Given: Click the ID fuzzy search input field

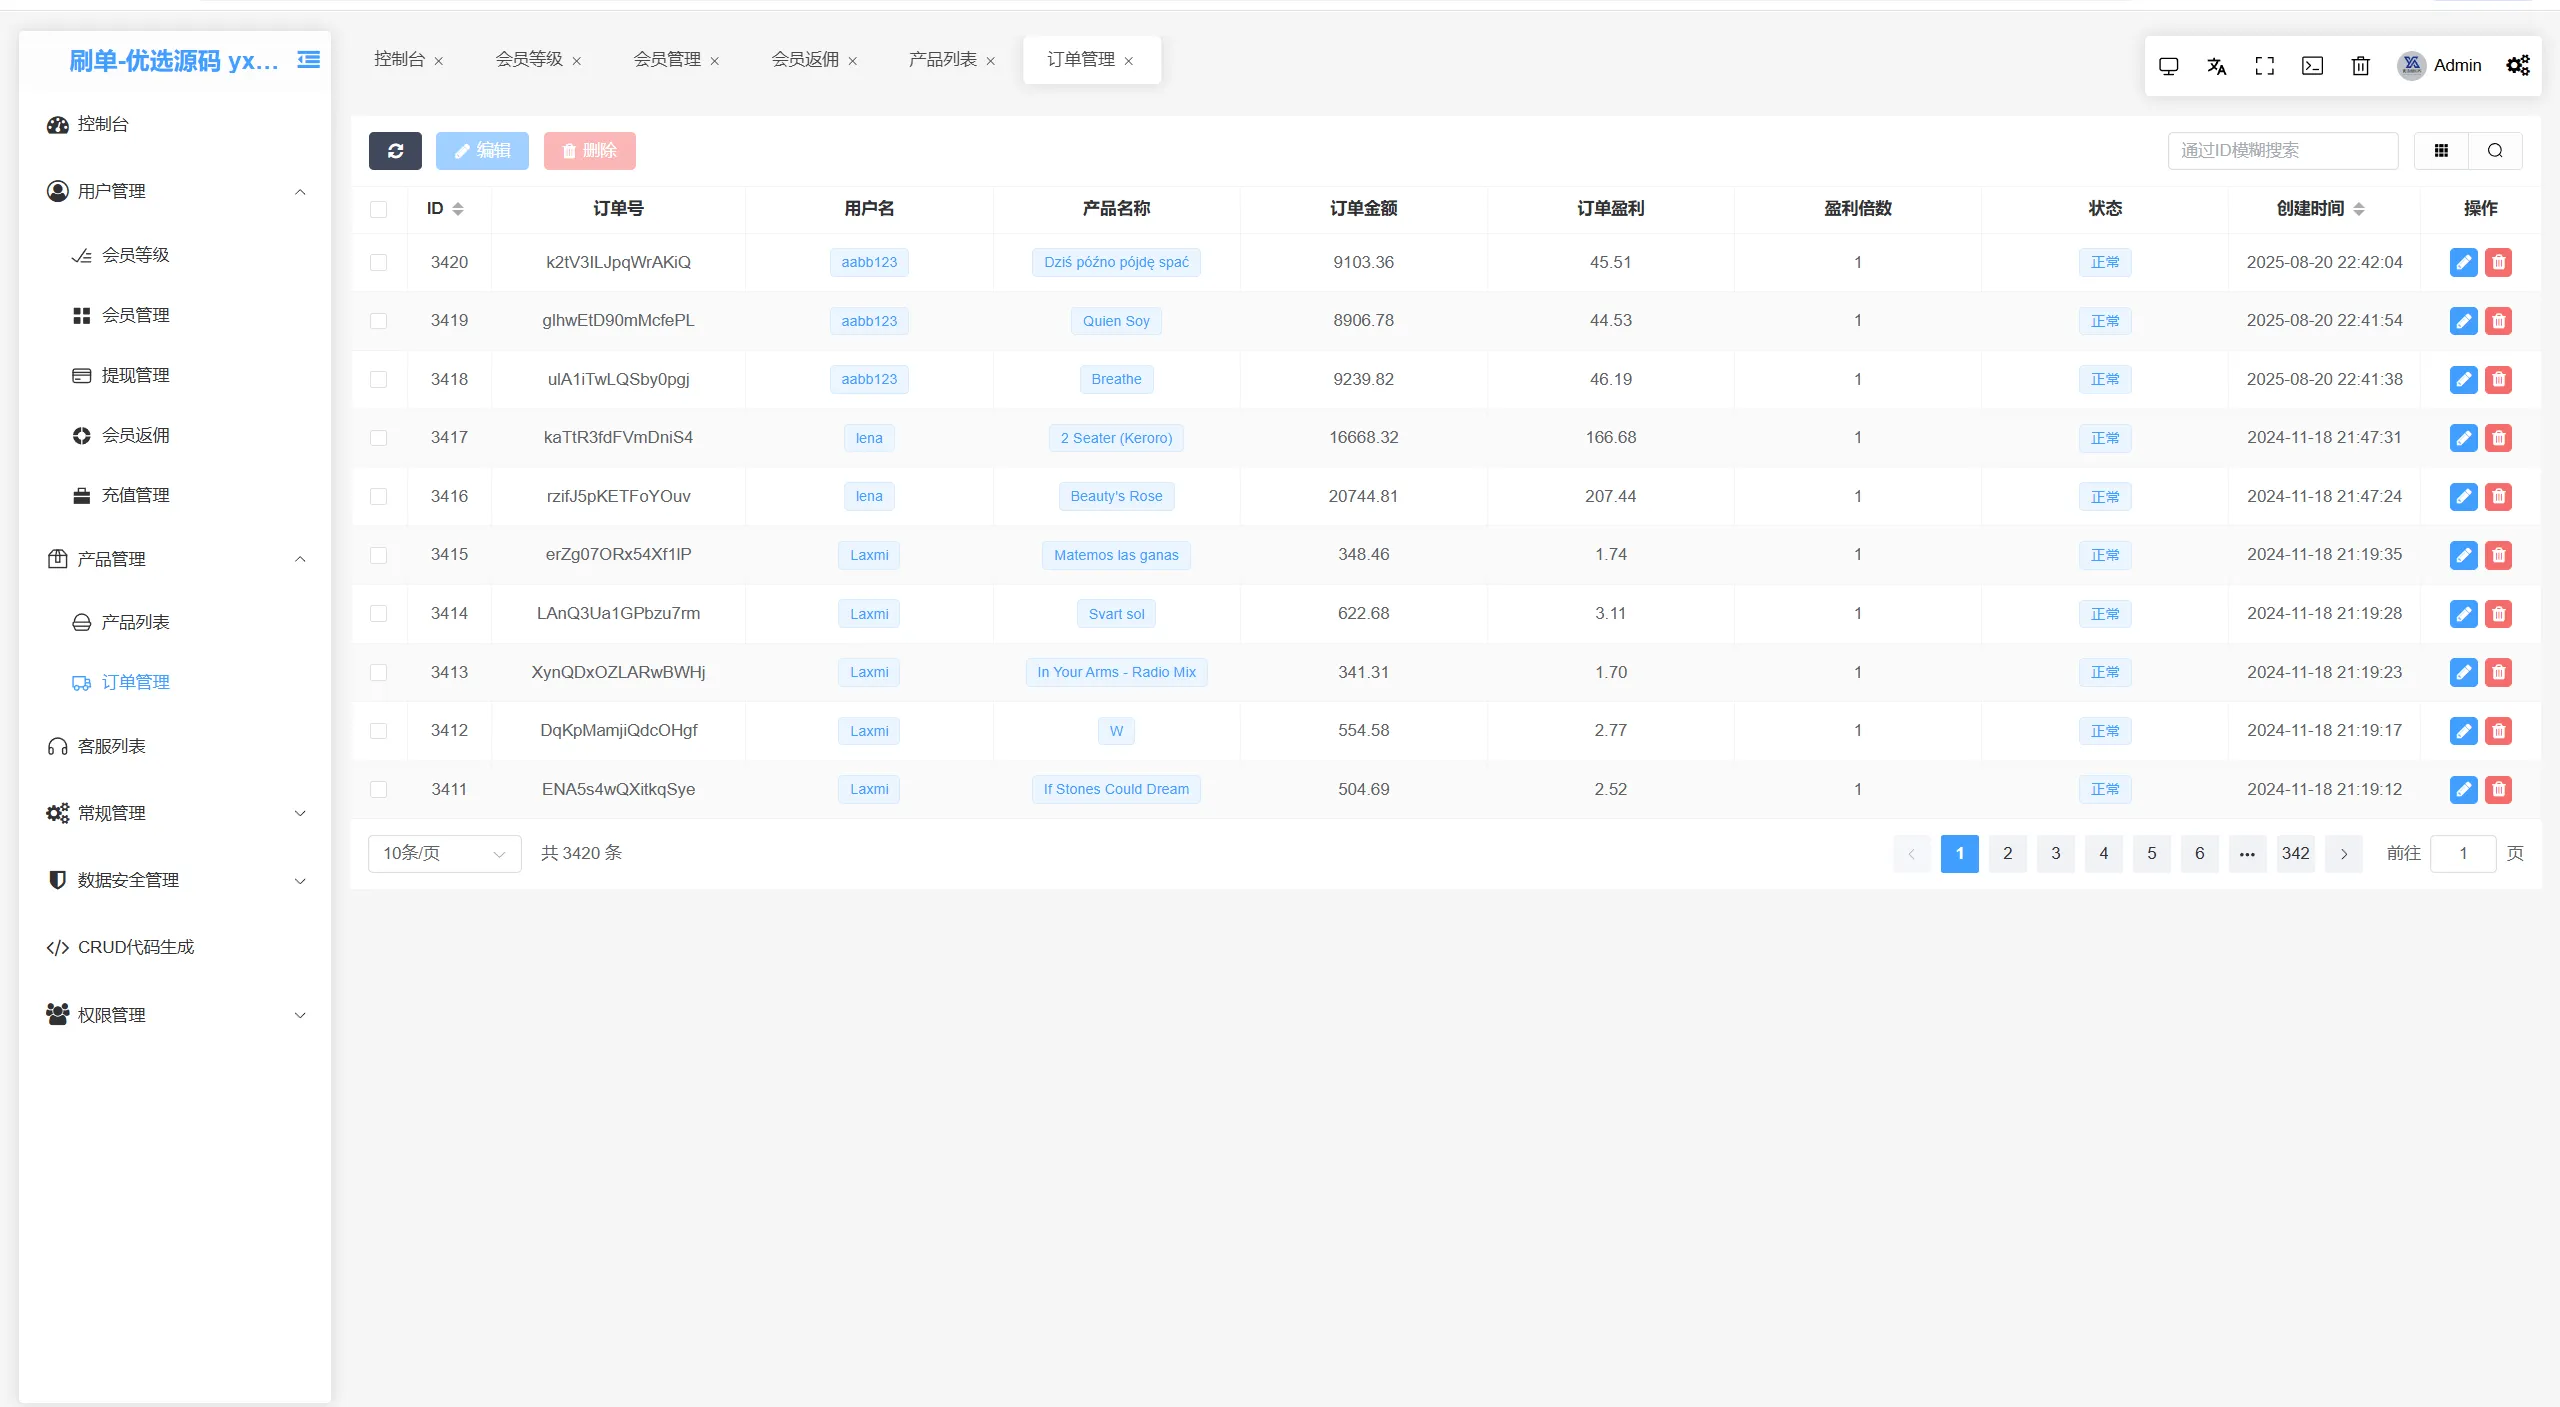Looking at the screenshot, I should (x=2282, y=151).
